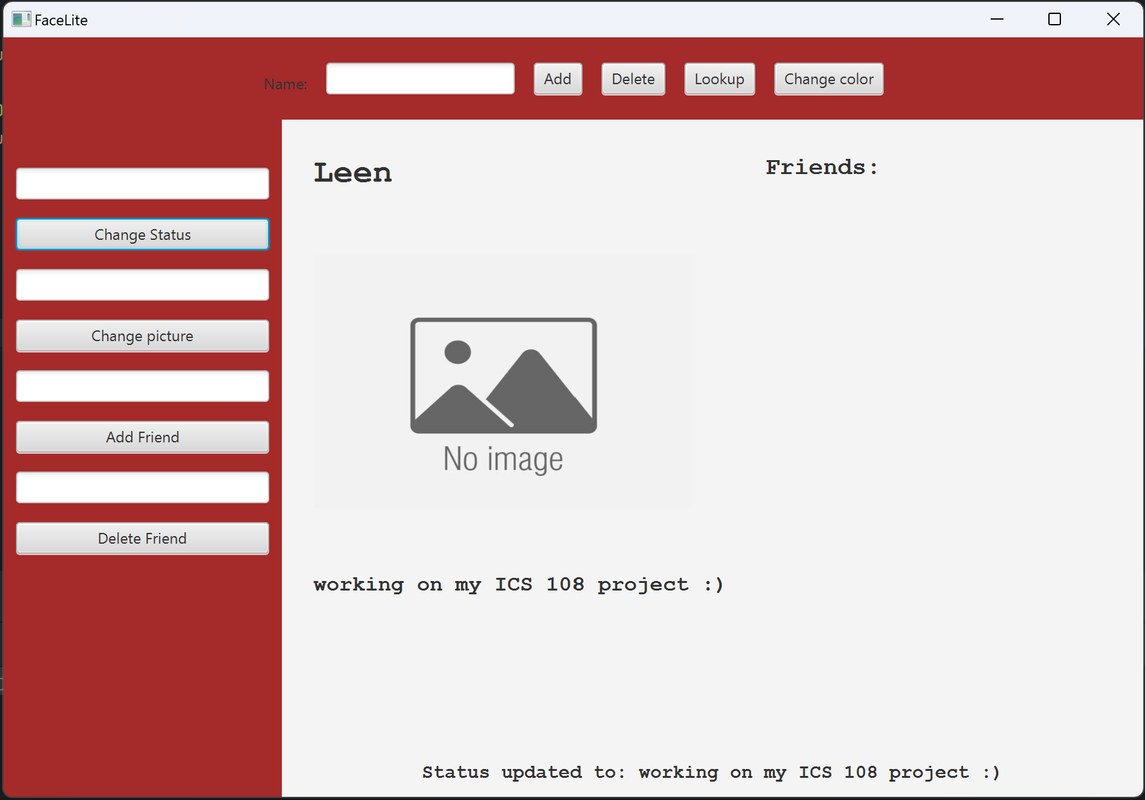Image resolution: width=1146 pixels, height=800 pixels.
Task: Click the Add Friend button
Action: pos(143,437)
